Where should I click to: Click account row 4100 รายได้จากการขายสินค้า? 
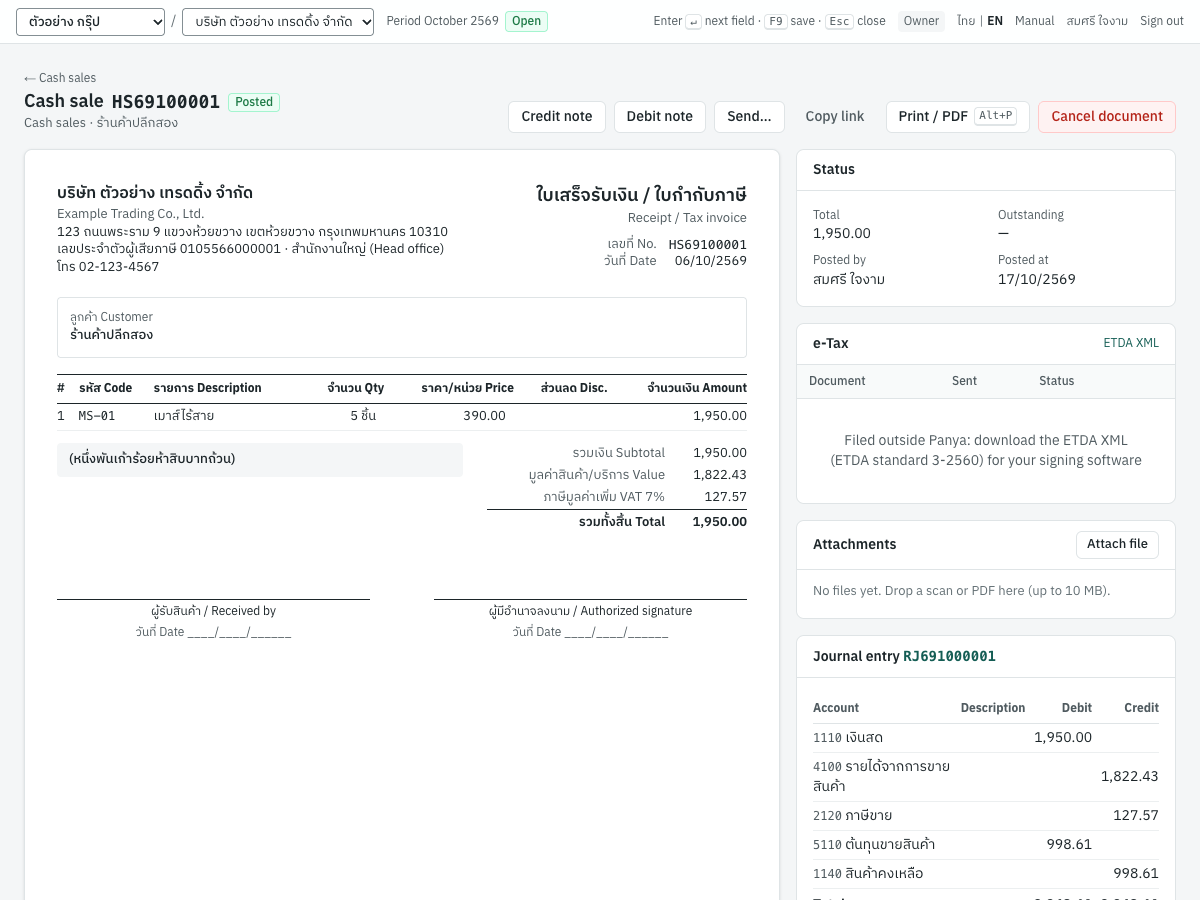tap(986, 777)
